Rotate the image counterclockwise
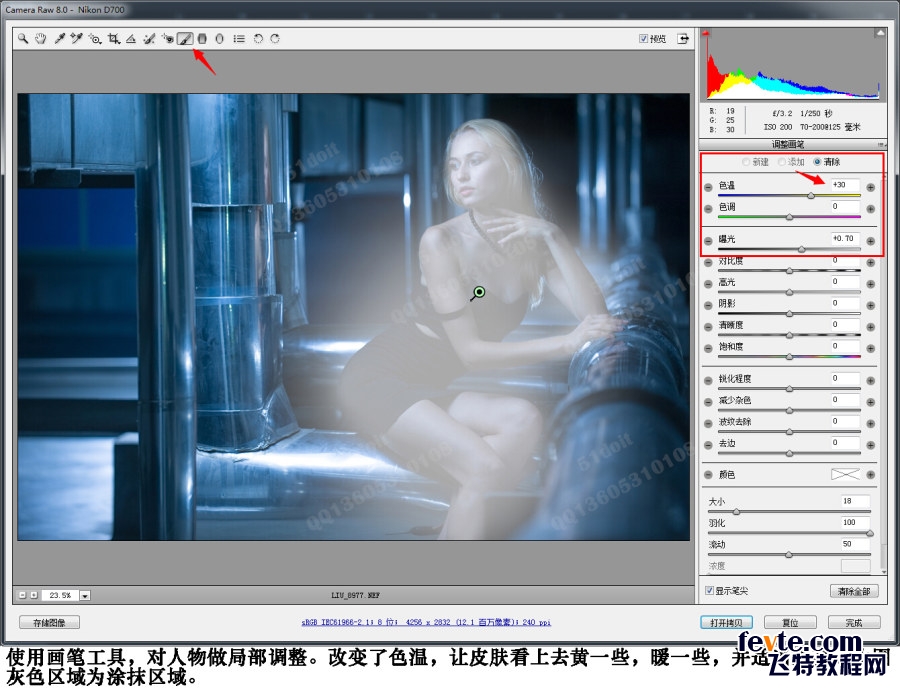 [258, 40]
